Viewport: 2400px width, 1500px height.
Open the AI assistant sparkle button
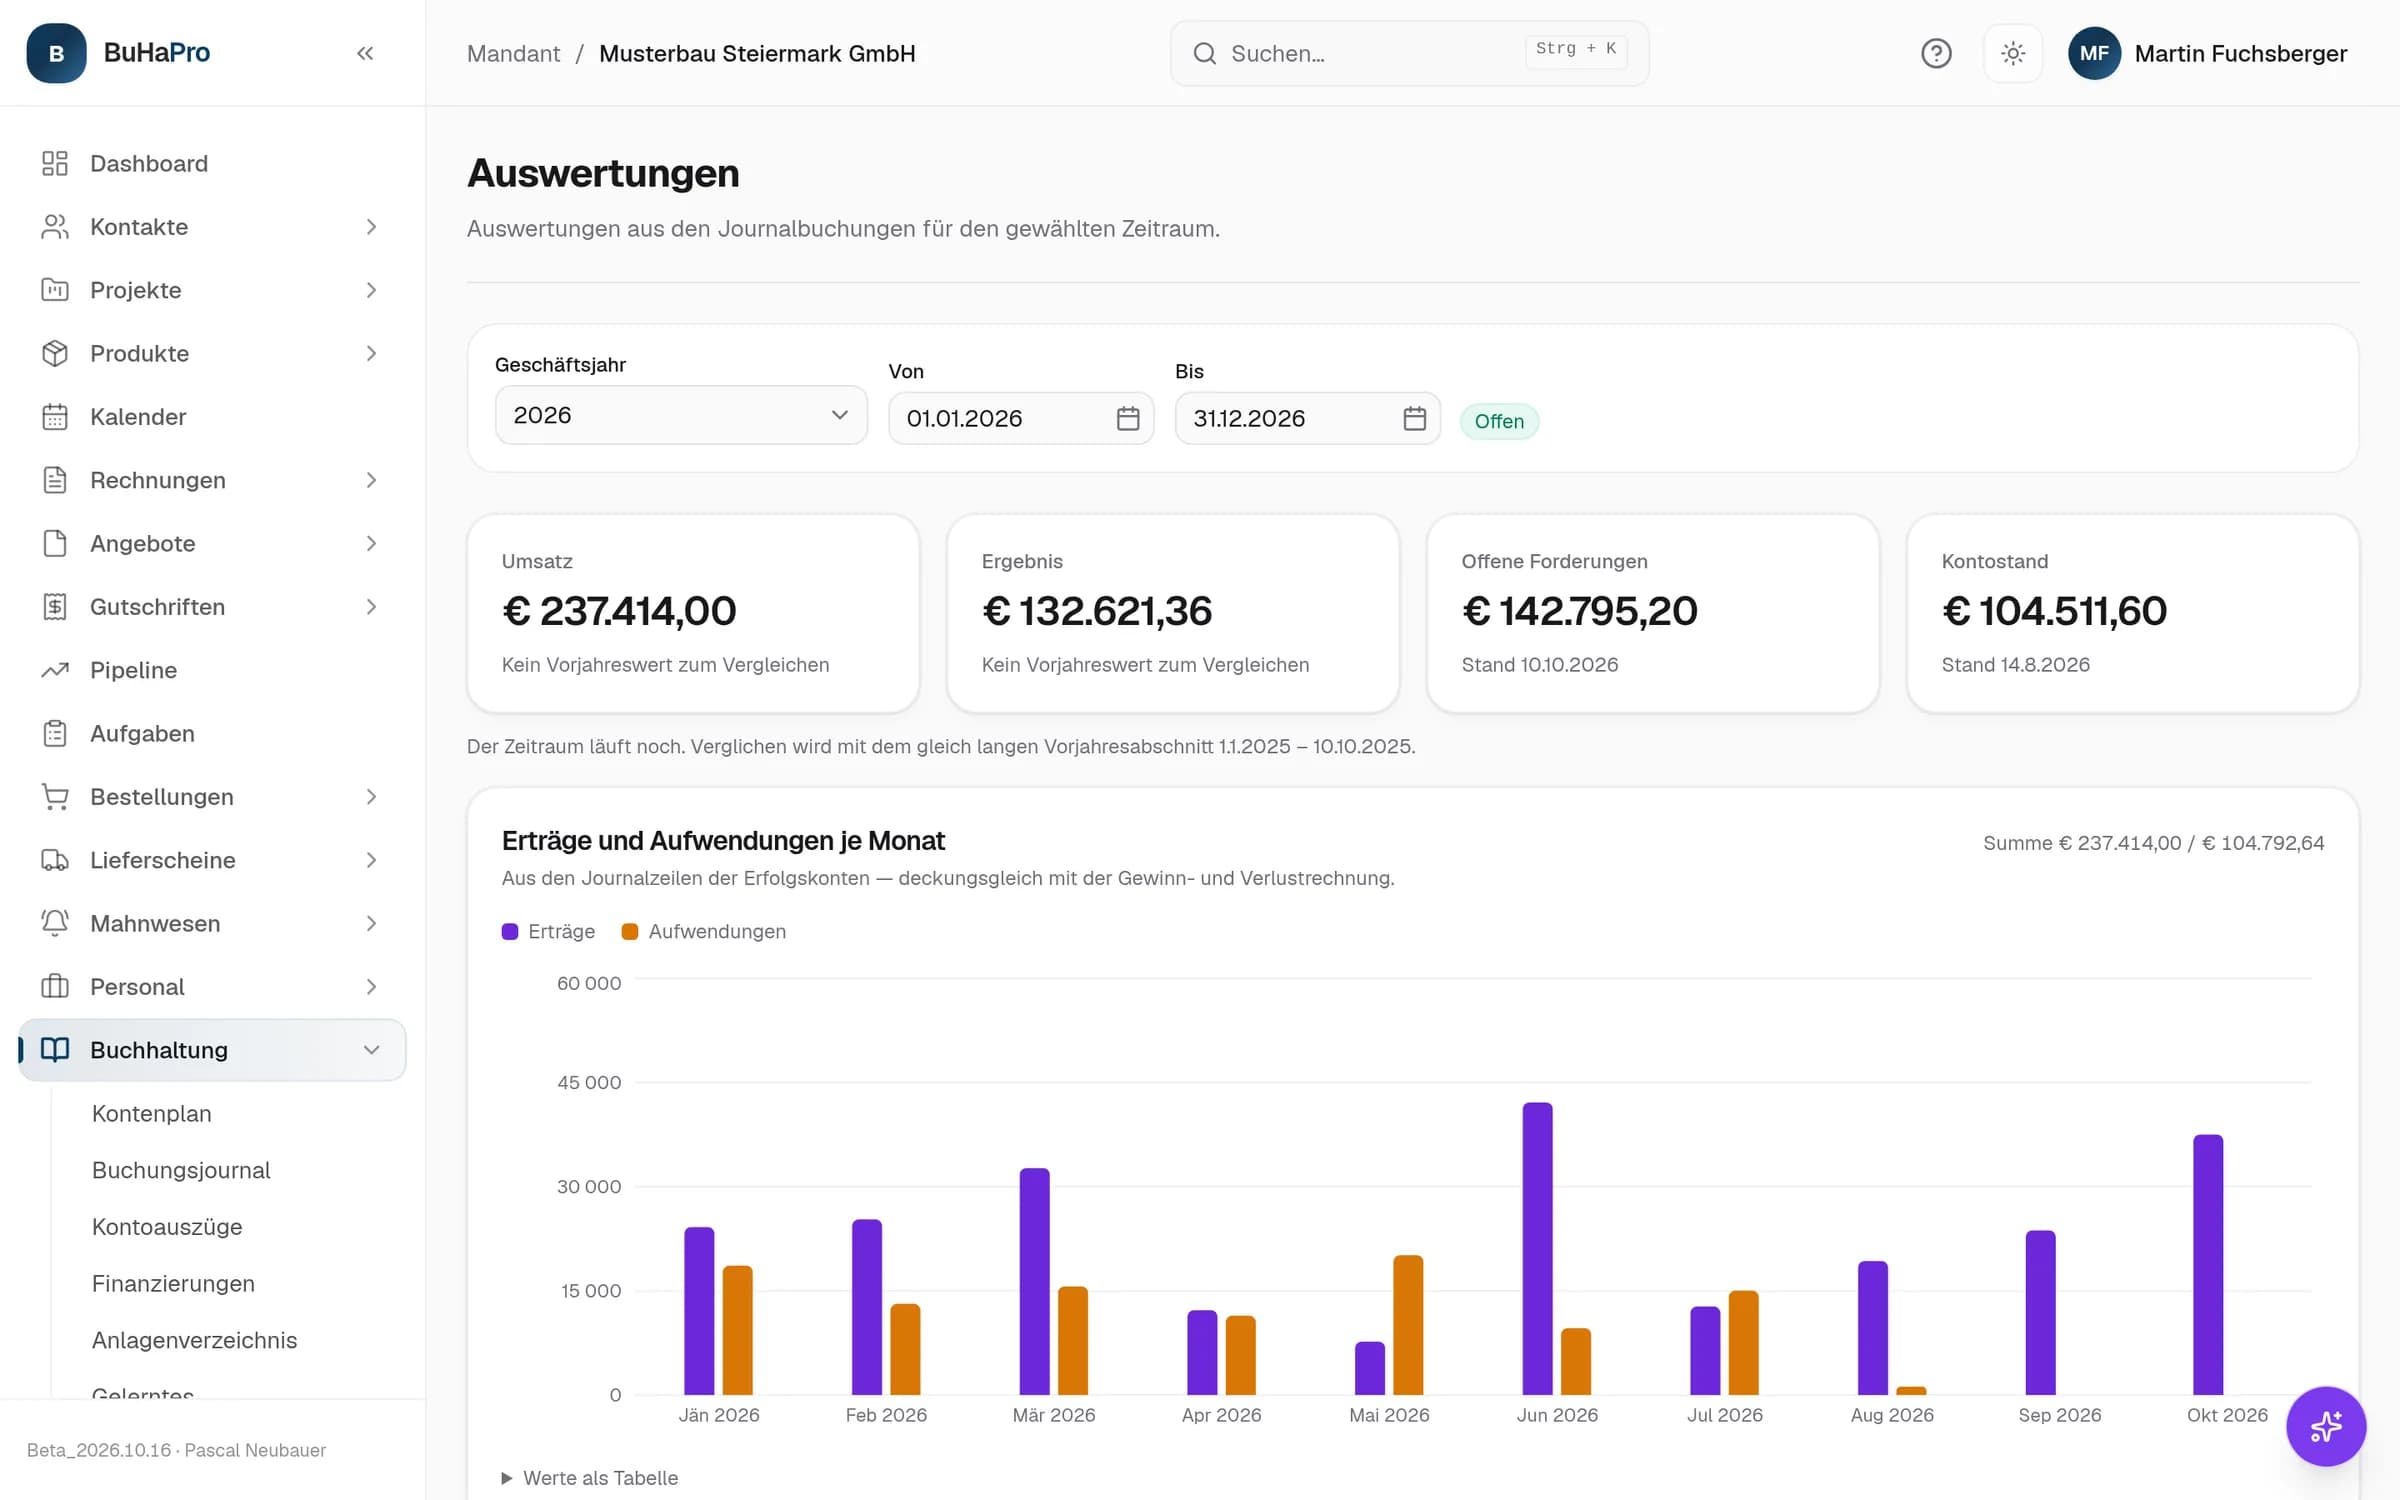(x=2326, y=1426)
